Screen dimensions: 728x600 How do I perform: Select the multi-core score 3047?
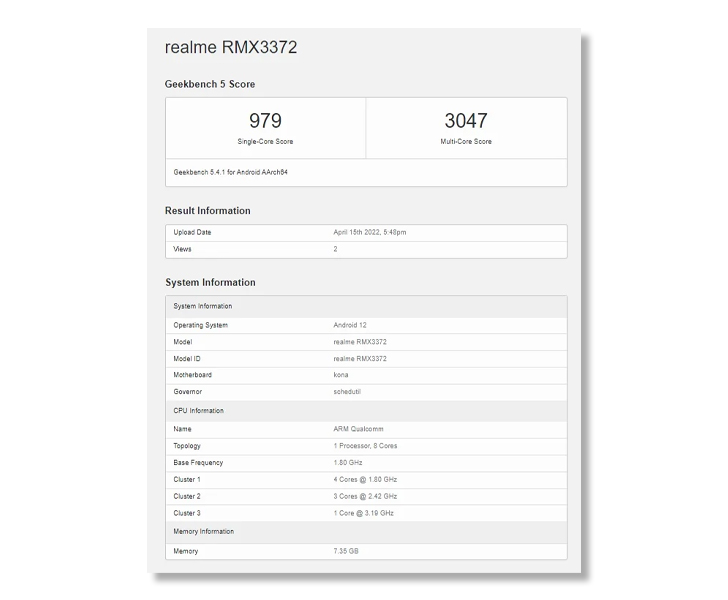click(x=466, y=121)
